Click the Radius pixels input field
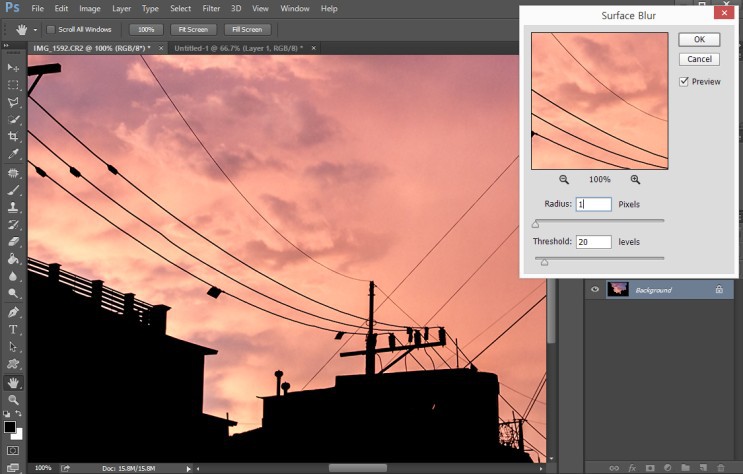This screenshot has height=474, width=743. click(593, 204)
